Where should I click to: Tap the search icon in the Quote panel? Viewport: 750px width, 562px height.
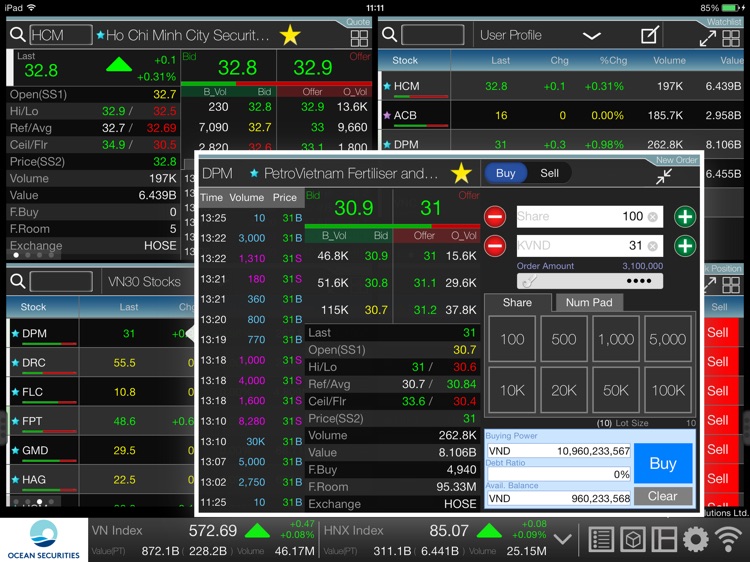18,34
